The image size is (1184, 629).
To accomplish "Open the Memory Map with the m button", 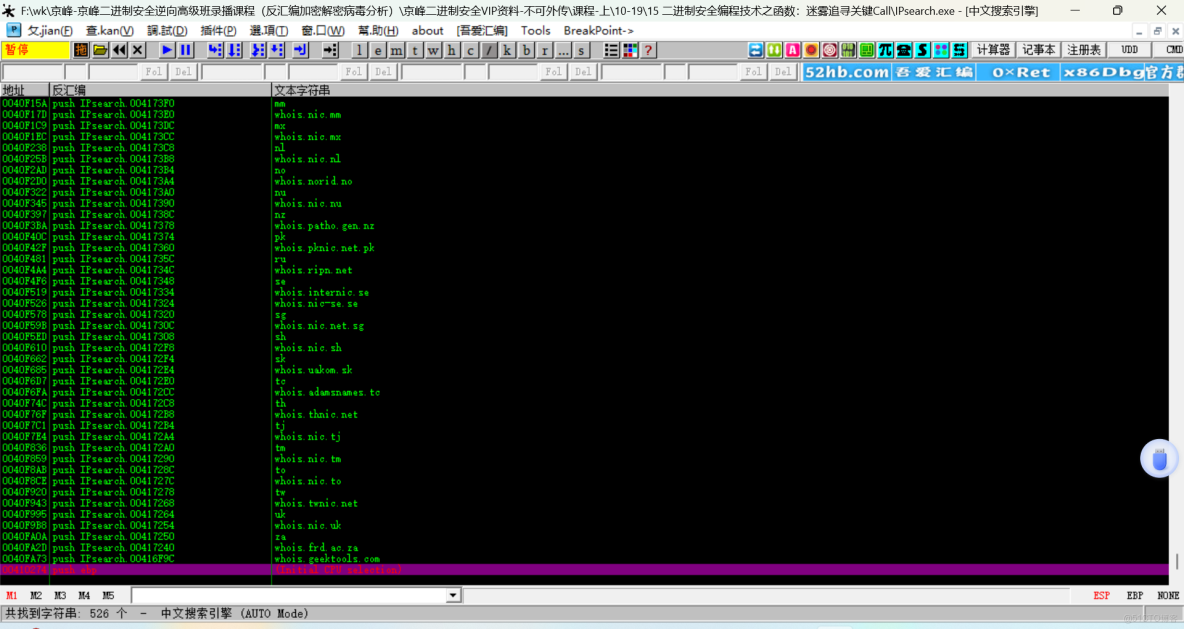I will click(x=396, y=51).
